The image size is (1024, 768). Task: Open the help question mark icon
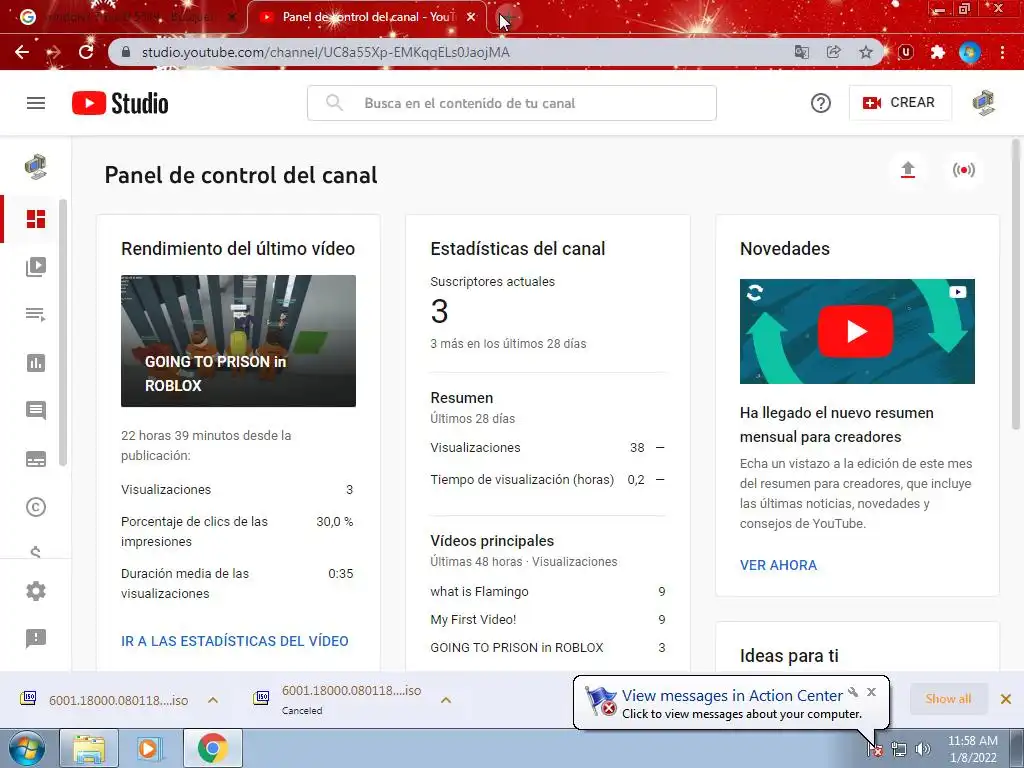(x=820, y=103)
